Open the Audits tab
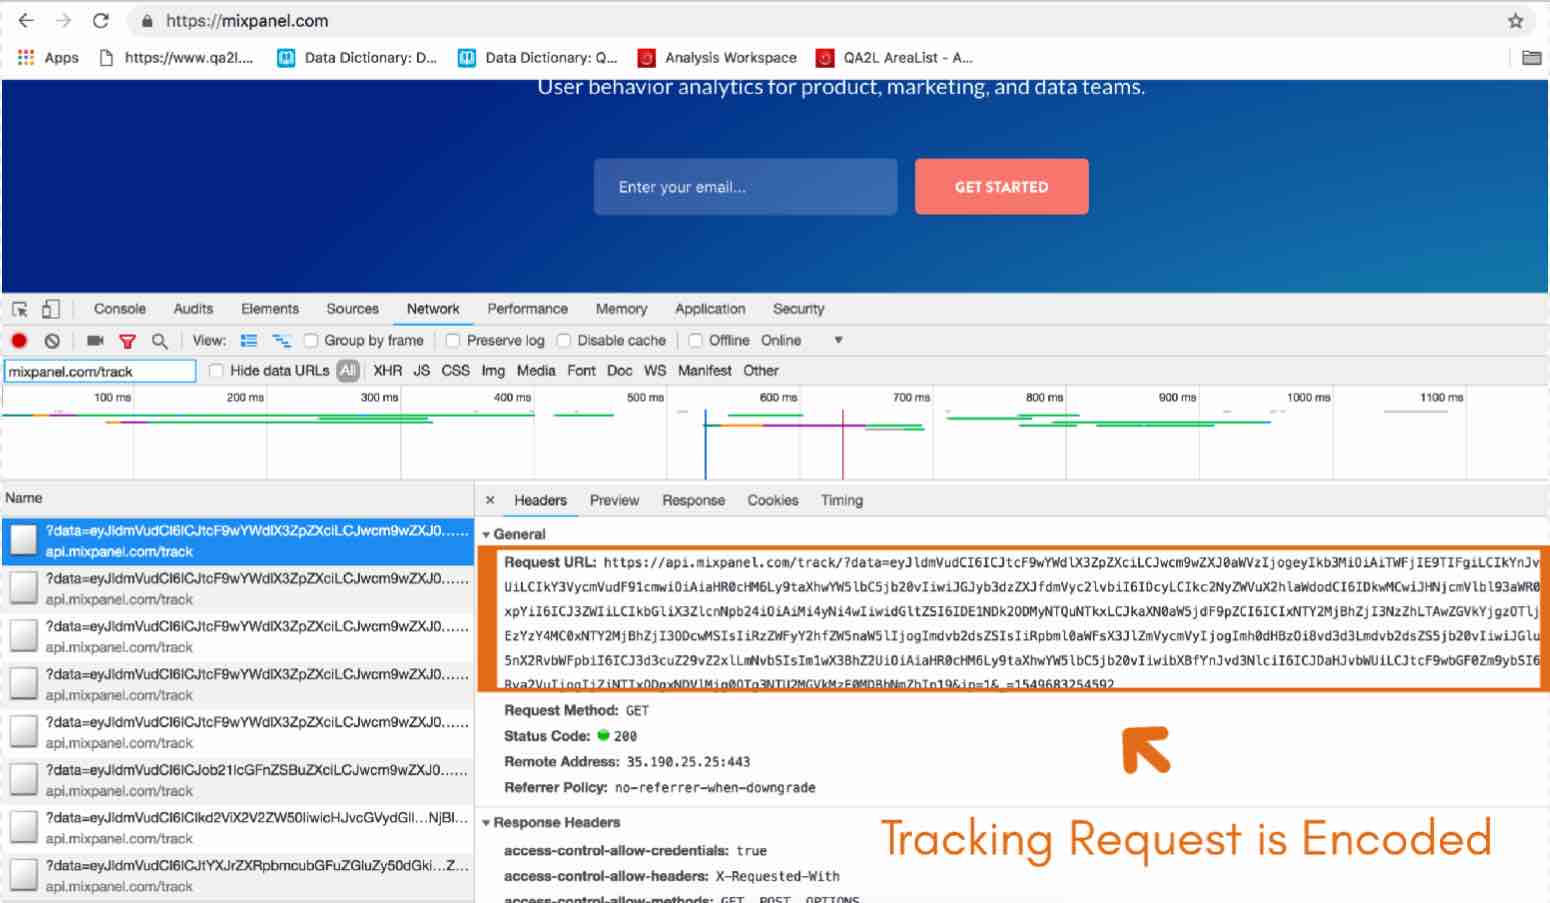The width and height of the screenshot is (1550, 903). [x=193, y=309]
